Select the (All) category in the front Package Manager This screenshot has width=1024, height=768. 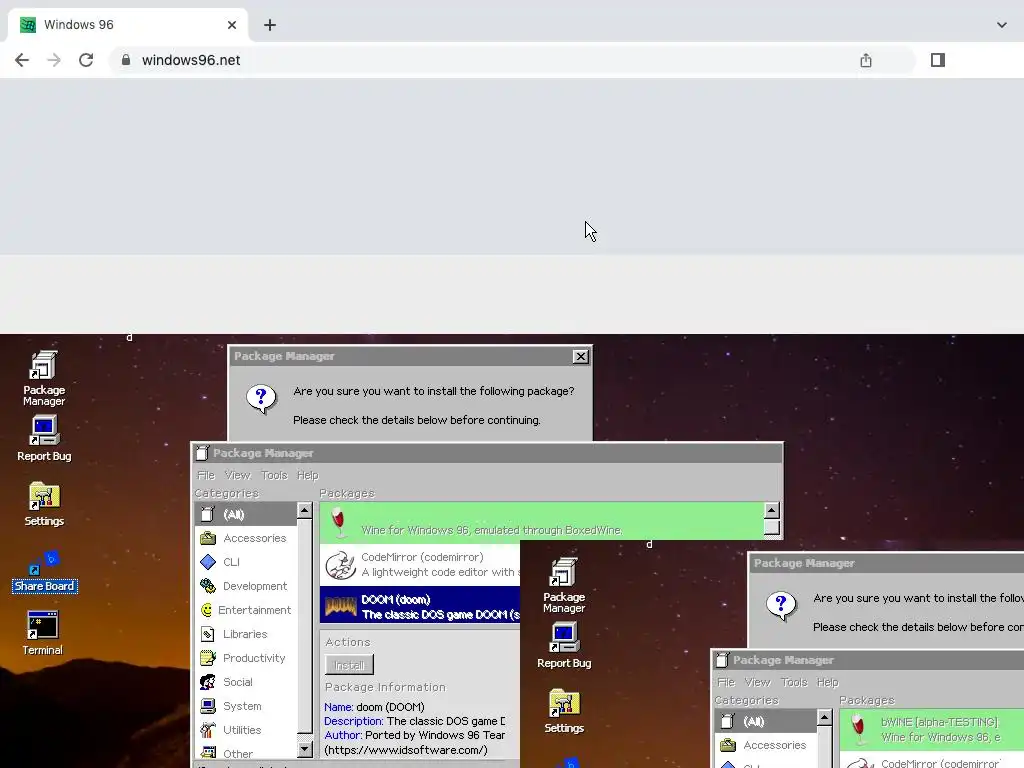246,515
